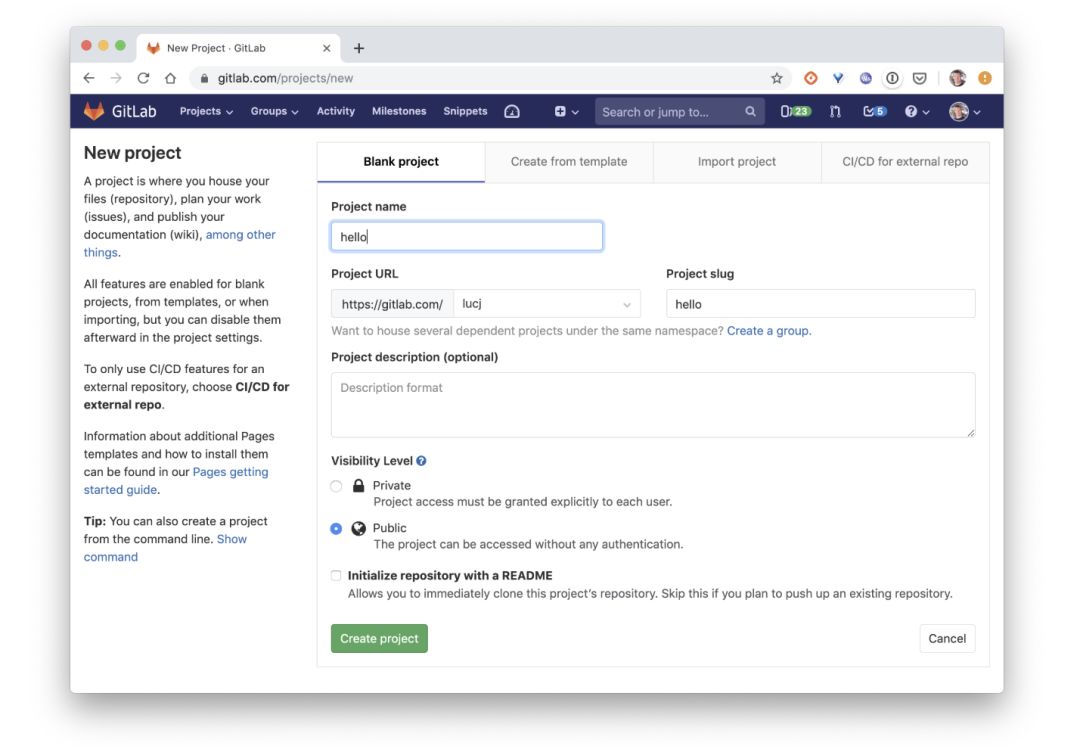
Task: Click the browser back arrow
Action: click(x=89, y=79)
